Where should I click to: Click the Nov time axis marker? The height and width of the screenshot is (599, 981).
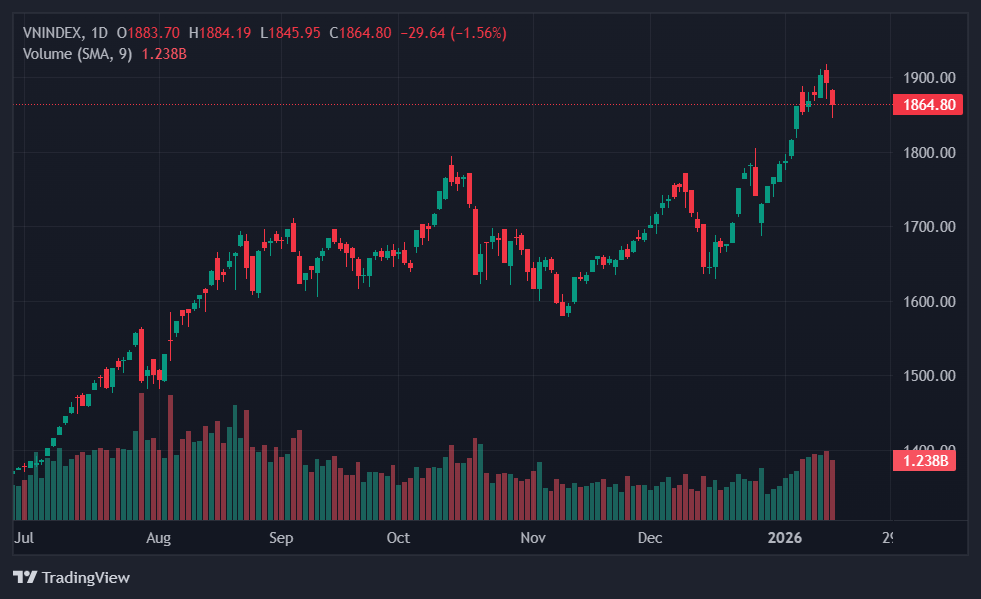[x=532, y=539]
